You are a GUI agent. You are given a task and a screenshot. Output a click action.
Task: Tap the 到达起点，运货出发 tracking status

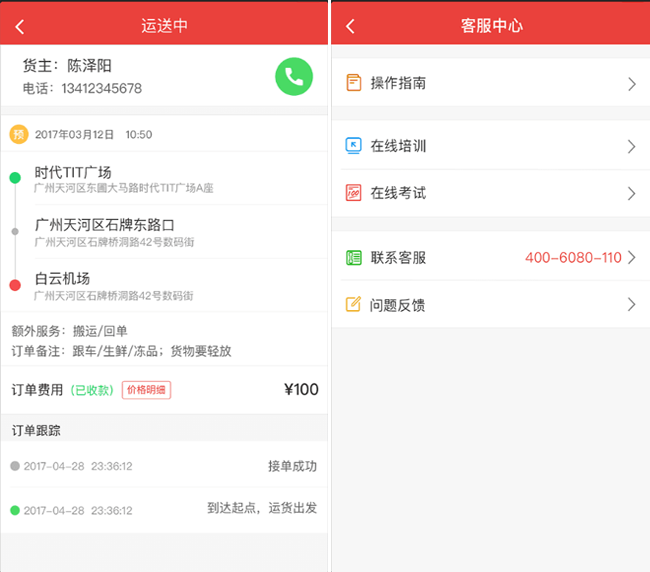(x=262, y=508)
